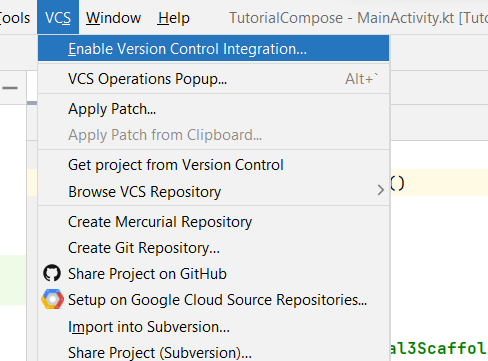The image size is (488, 361).
Task: Select Enable Version Control Integration
Action: (x=213, y=49)
